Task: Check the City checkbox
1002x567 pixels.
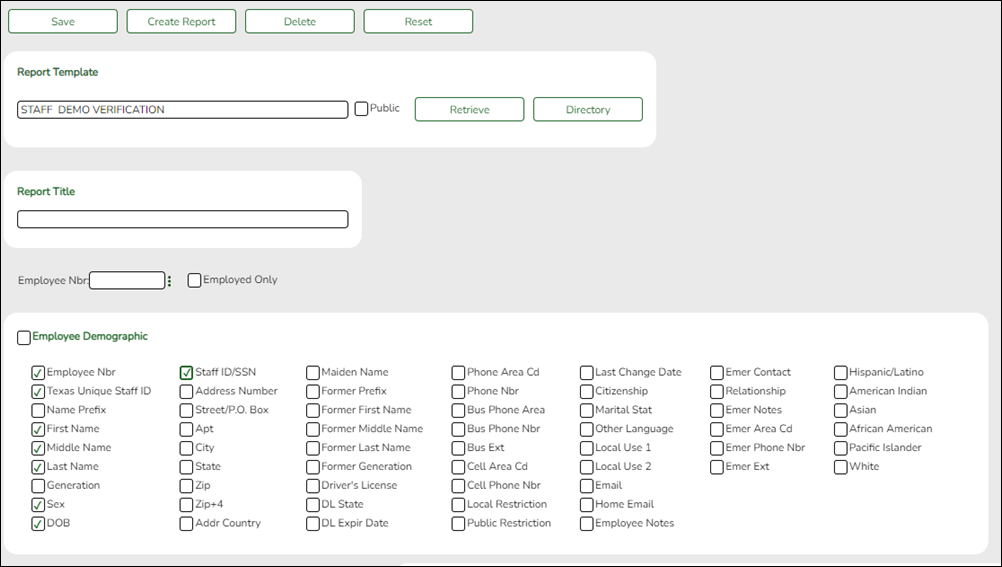Action: click(x=186, y=448)
